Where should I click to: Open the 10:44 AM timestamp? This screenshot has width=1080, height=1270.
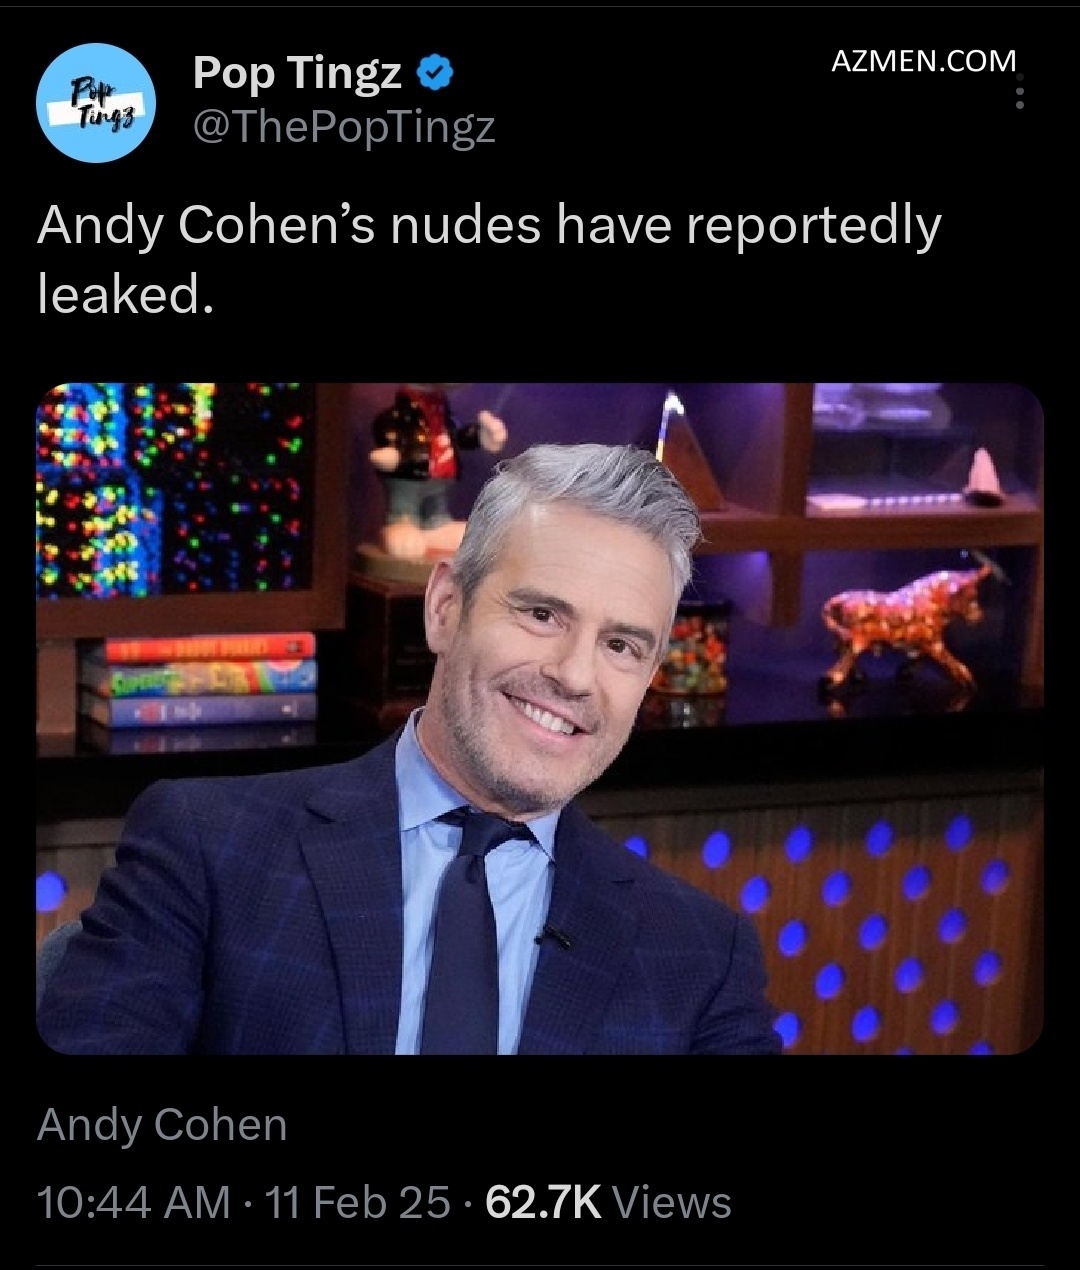[133, 1201]
